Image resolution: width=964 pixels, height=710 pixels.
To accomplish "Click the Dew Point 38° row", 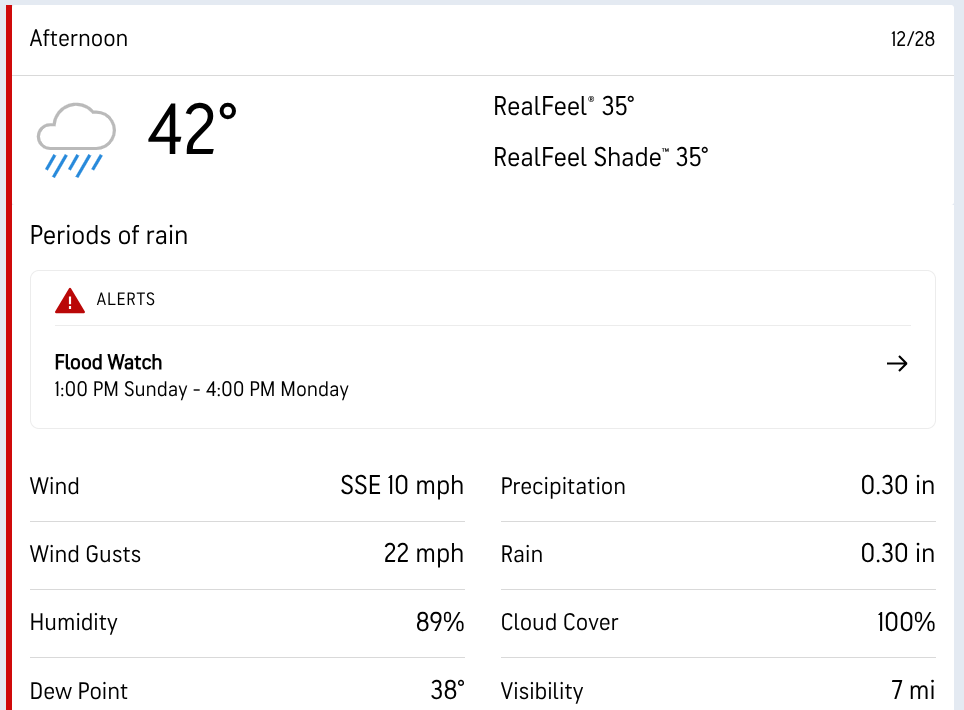I will 247,690.
